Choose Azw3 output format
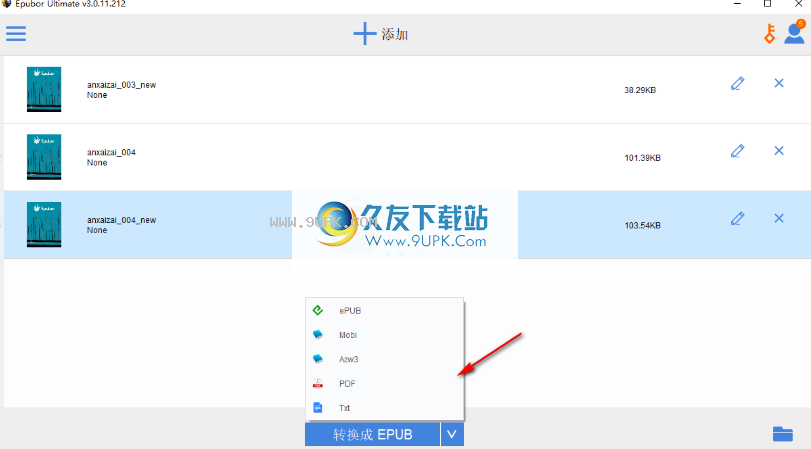The height and width of the screenshot is (449, 811). coord(384,359)
